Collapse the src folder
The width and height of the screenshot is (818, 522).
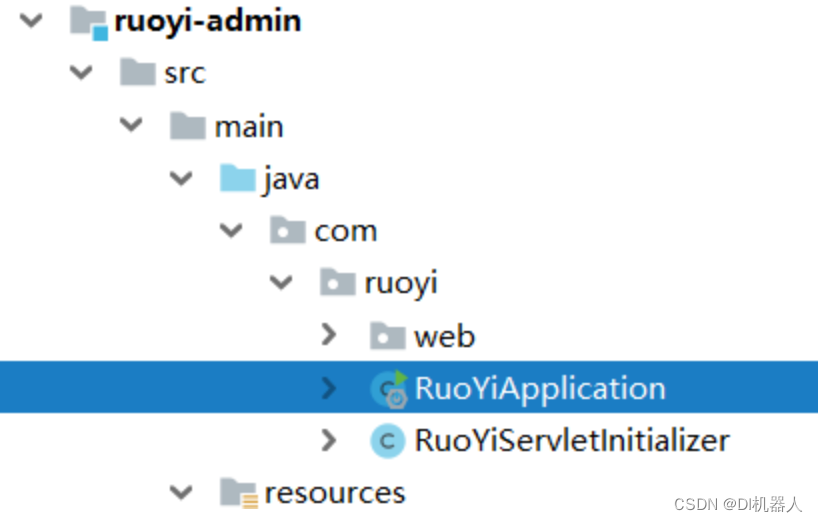coord(81,72)
